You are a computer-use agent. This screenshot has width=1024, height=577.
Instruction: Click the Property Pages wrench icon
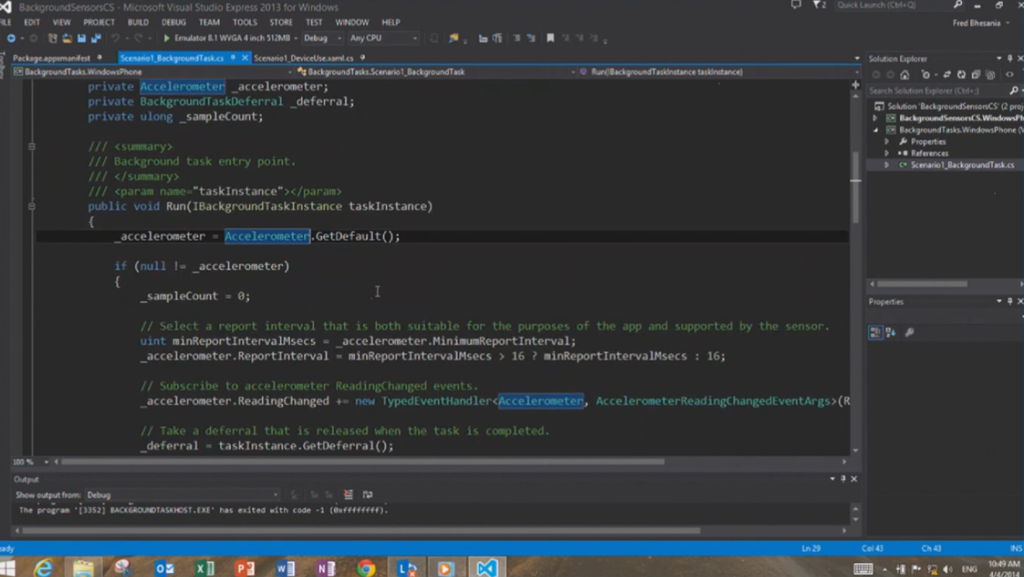(909, 332)
